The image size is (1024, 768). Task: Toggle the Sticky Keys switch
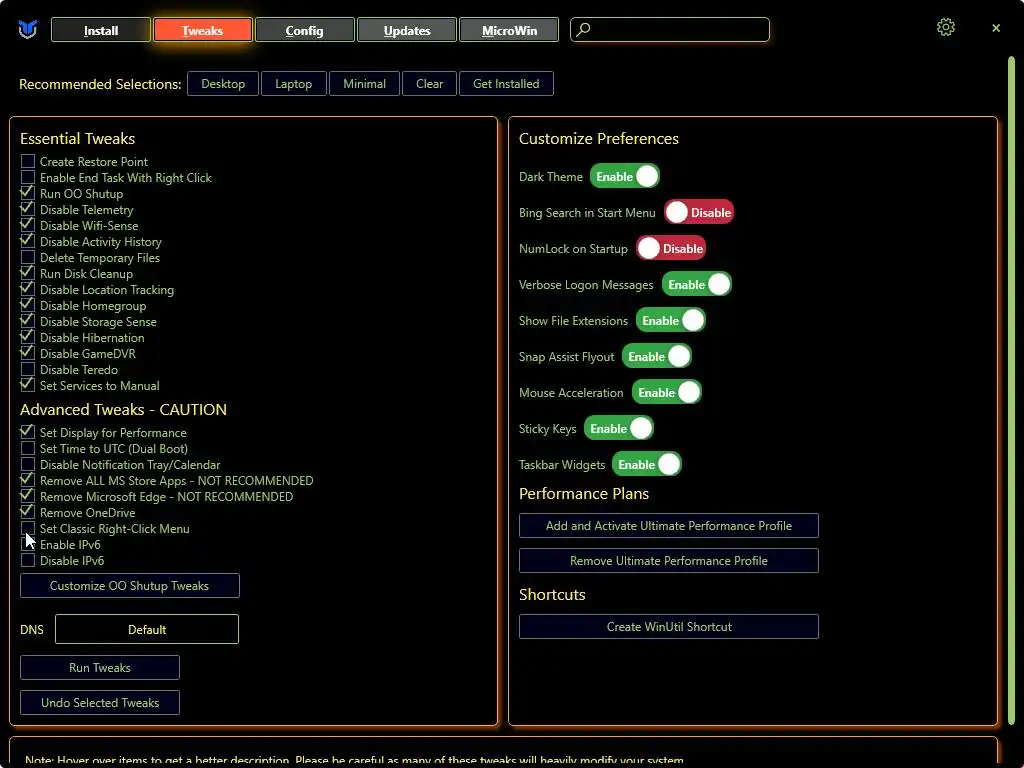[x=618, y=428]
